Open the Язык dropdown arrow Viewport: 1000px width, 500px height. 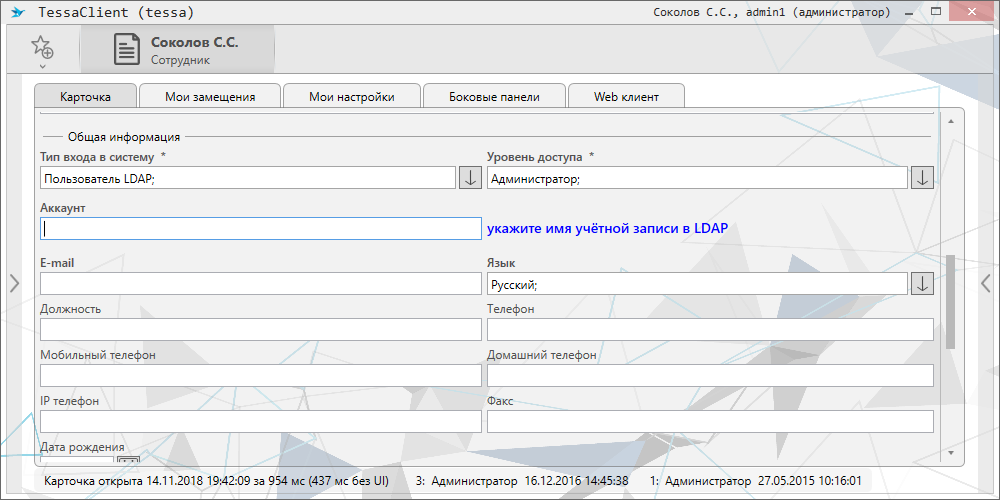coord(922,284)
